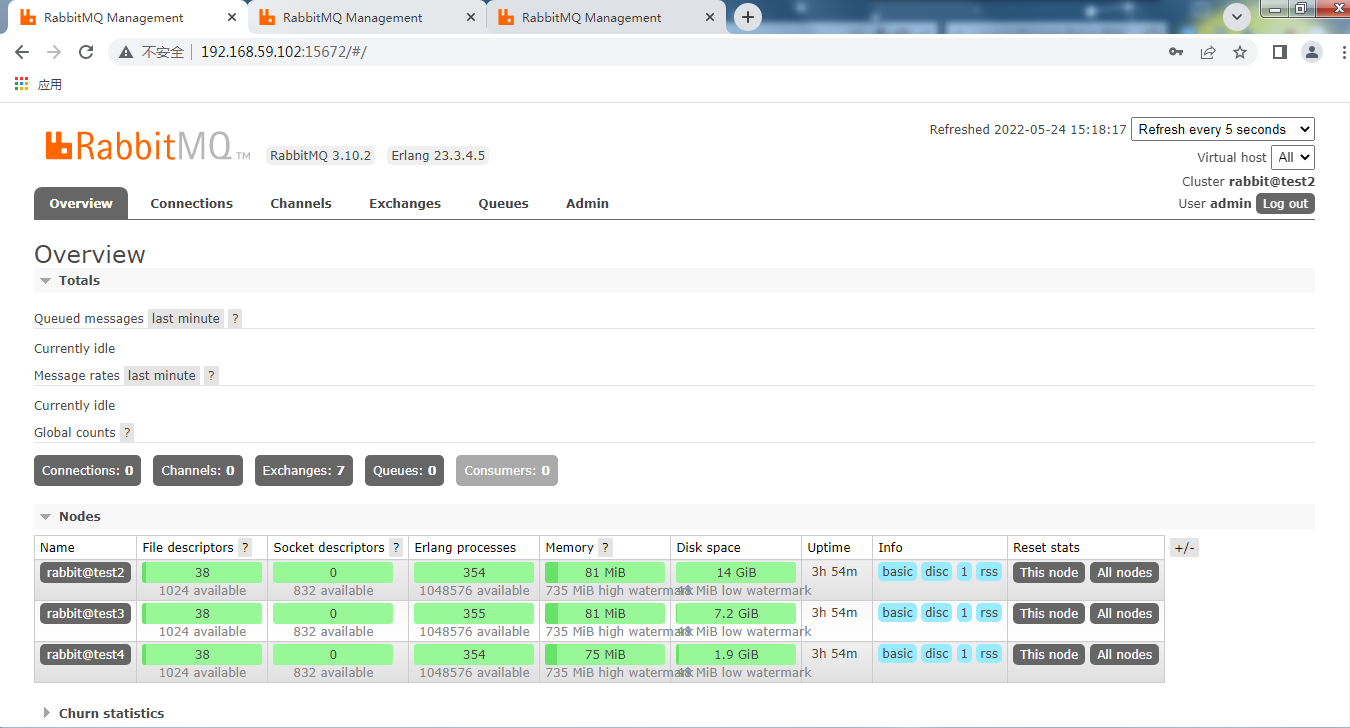This screenshot has width=1350, height=728.
Task: Switch to the second RabbitMQ Management tab
Action: [366, 18]
